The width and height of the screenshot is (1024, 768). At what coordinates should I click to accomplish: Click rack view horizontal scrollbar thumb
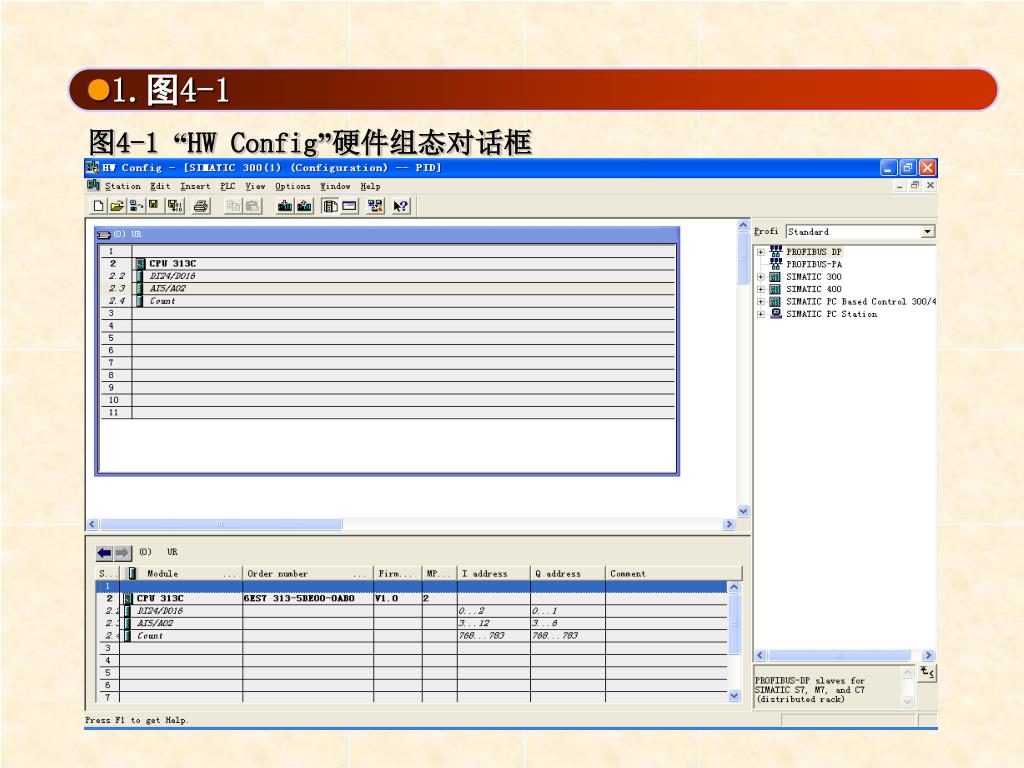221,524
